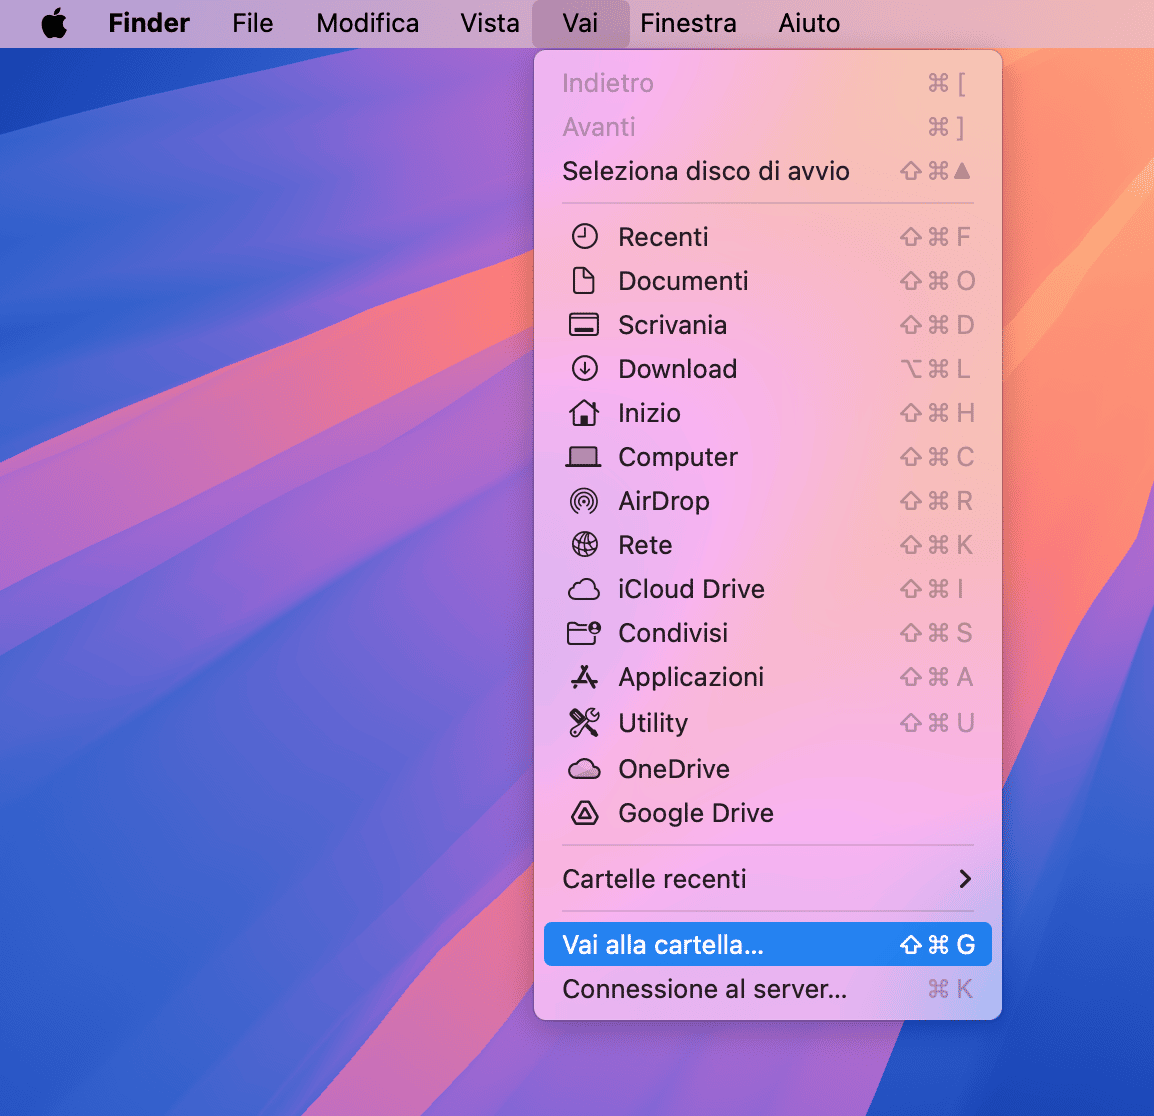Click the ⇧⌘G shortcut hint
The width and height of the screenshot is (1154, 1116).
pyautogui.click(x=937, y=944)
